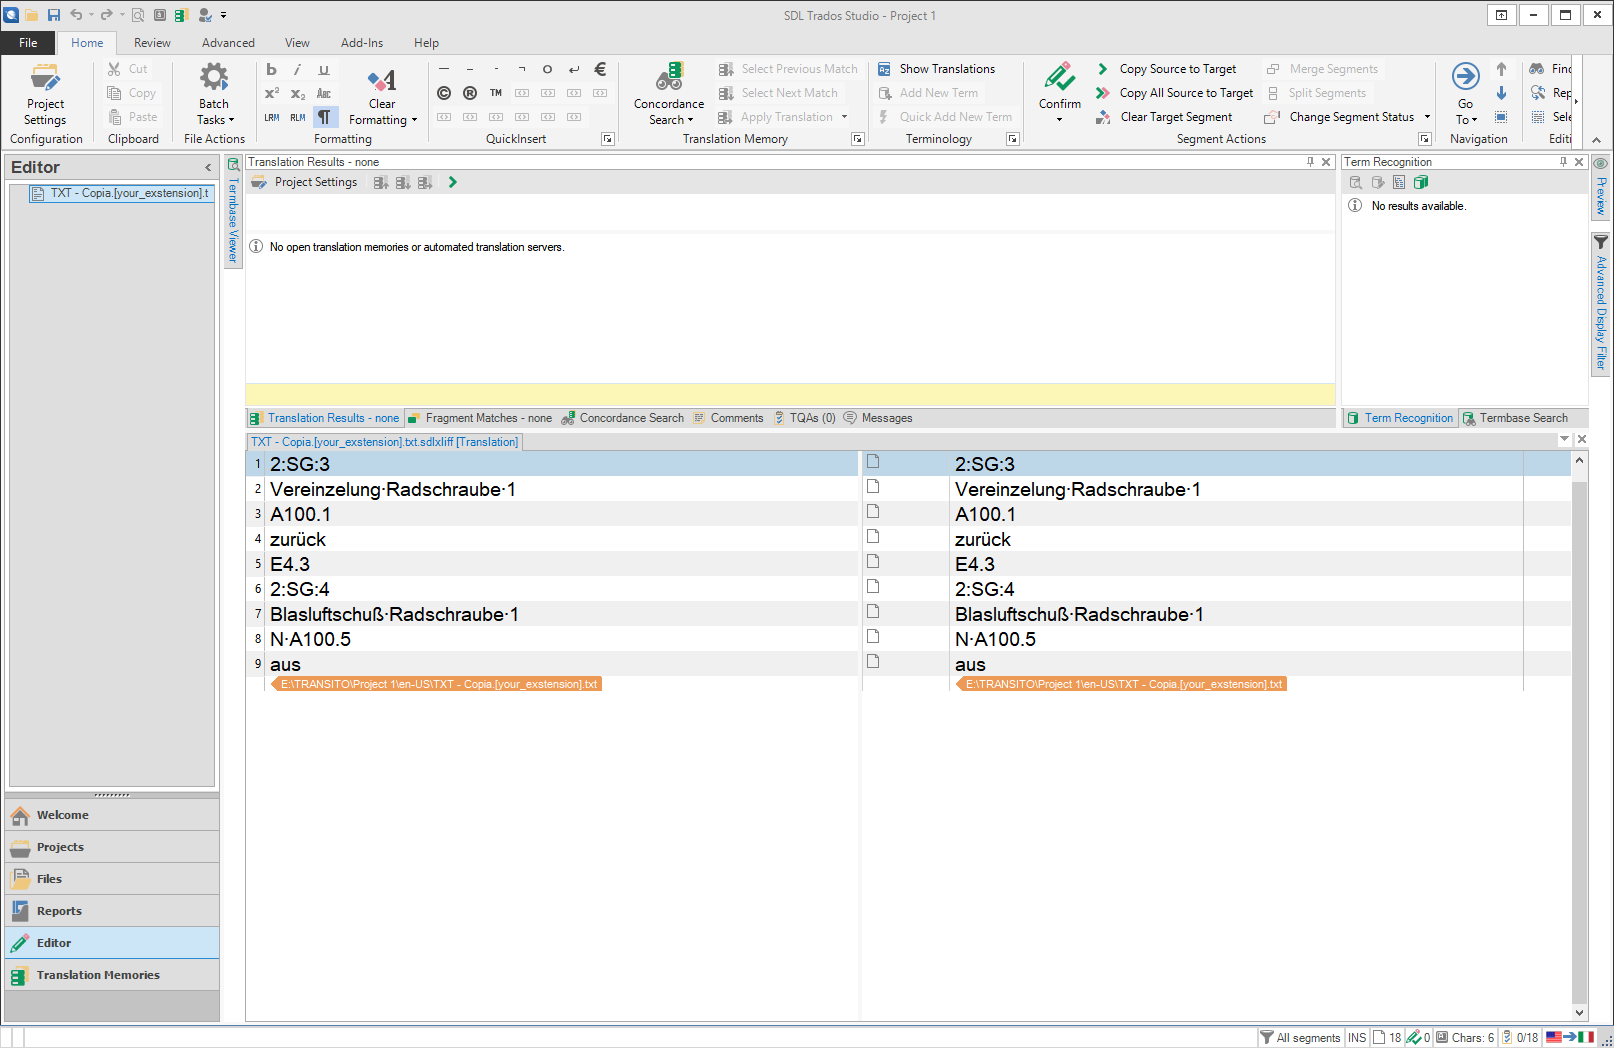
Task: Click scrollbar down arrow in editor
Action: [1579, 1012]
